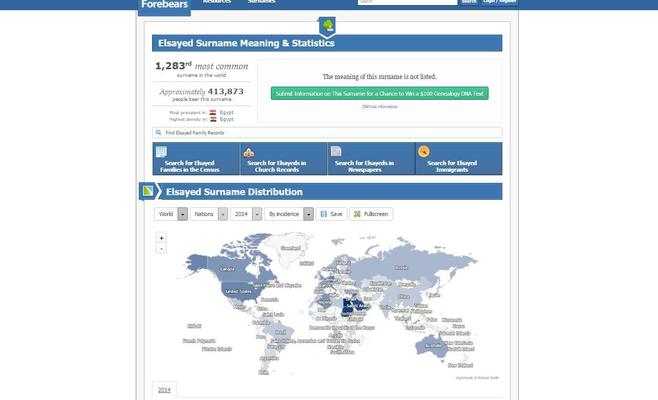Zoom in on the map with plus button
Image resolution: width=658 pixels, height=400 pixels.
point(161,239)
